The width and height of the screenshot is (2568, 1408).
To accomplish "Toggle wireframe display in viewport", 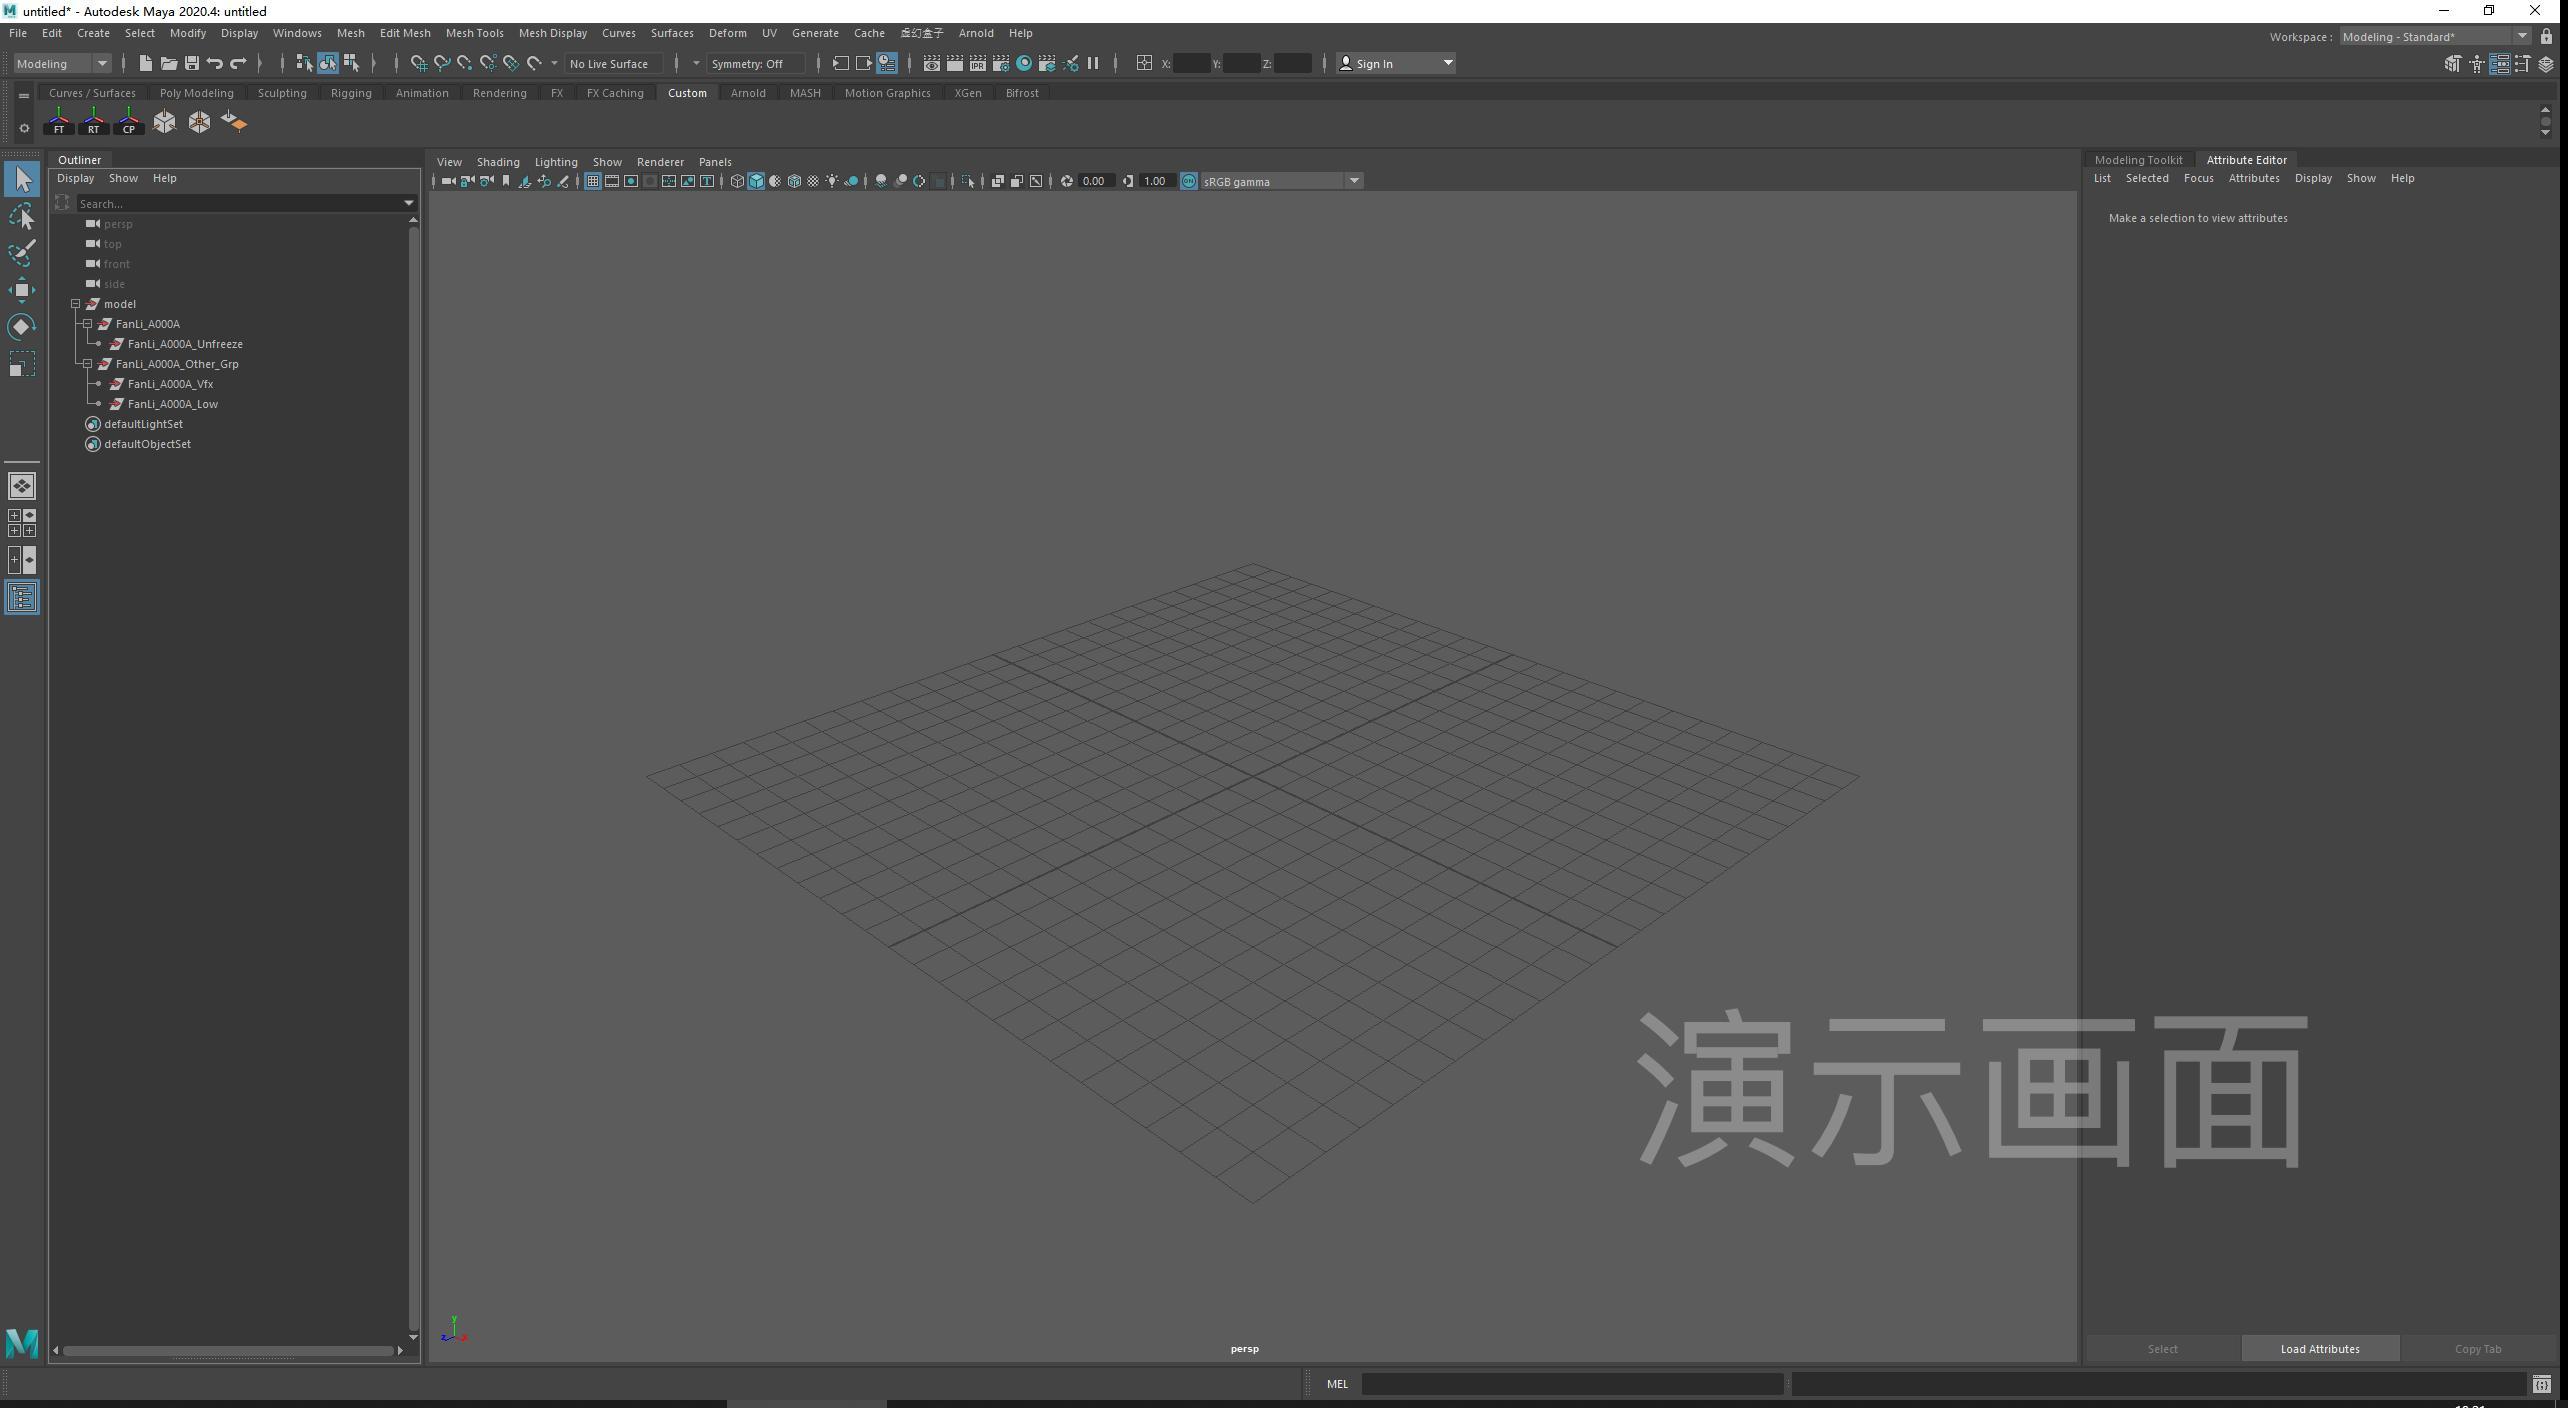I will [x=737, y=181].
